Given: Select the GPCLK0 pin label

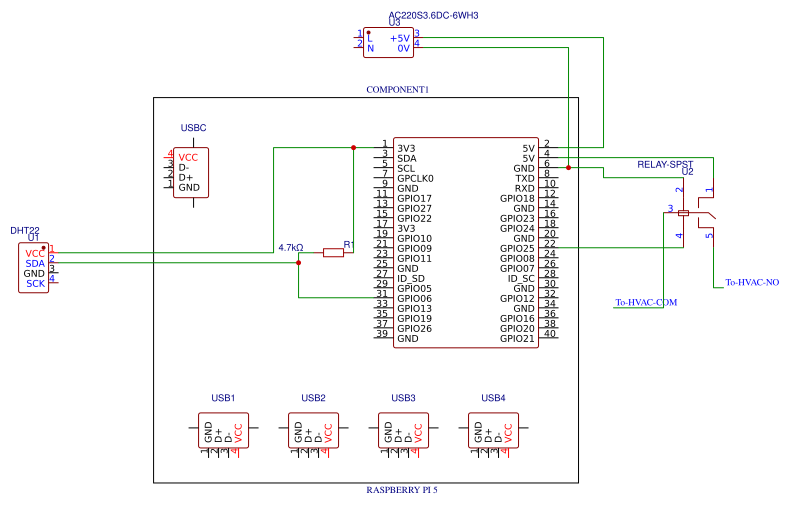Looking at the screenshot, I should [x=415, y=178].
